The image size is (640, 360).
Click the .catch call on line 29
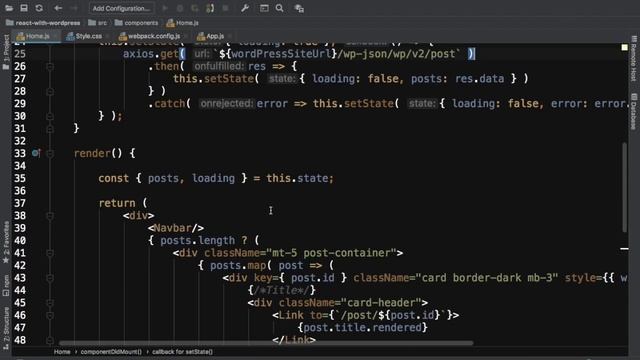pyautogui.click(x=167, y=104)
